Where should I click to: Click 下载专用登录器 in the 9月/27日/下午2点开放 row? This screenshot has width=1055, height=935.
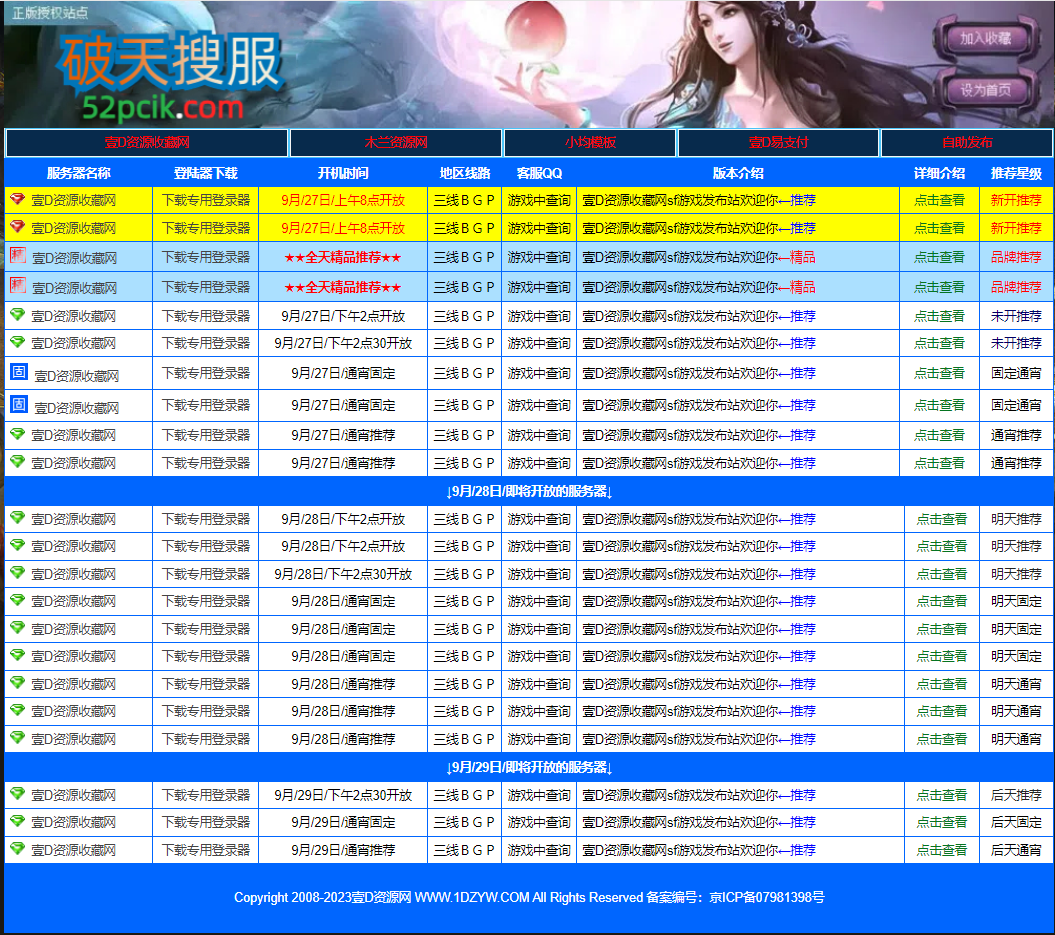206,316
